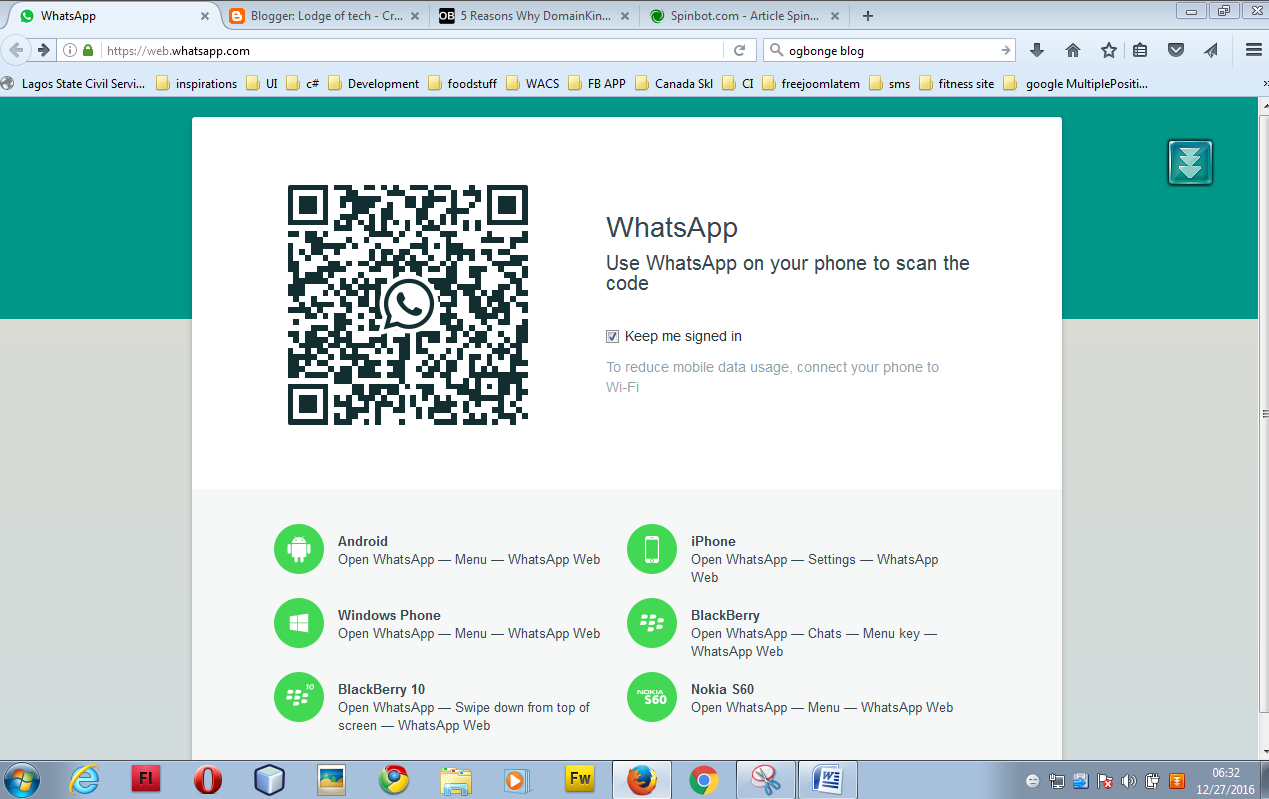1269x799 pixels.
Task: Click the web.whatsapp.com address bar
Action: [410, 50]
